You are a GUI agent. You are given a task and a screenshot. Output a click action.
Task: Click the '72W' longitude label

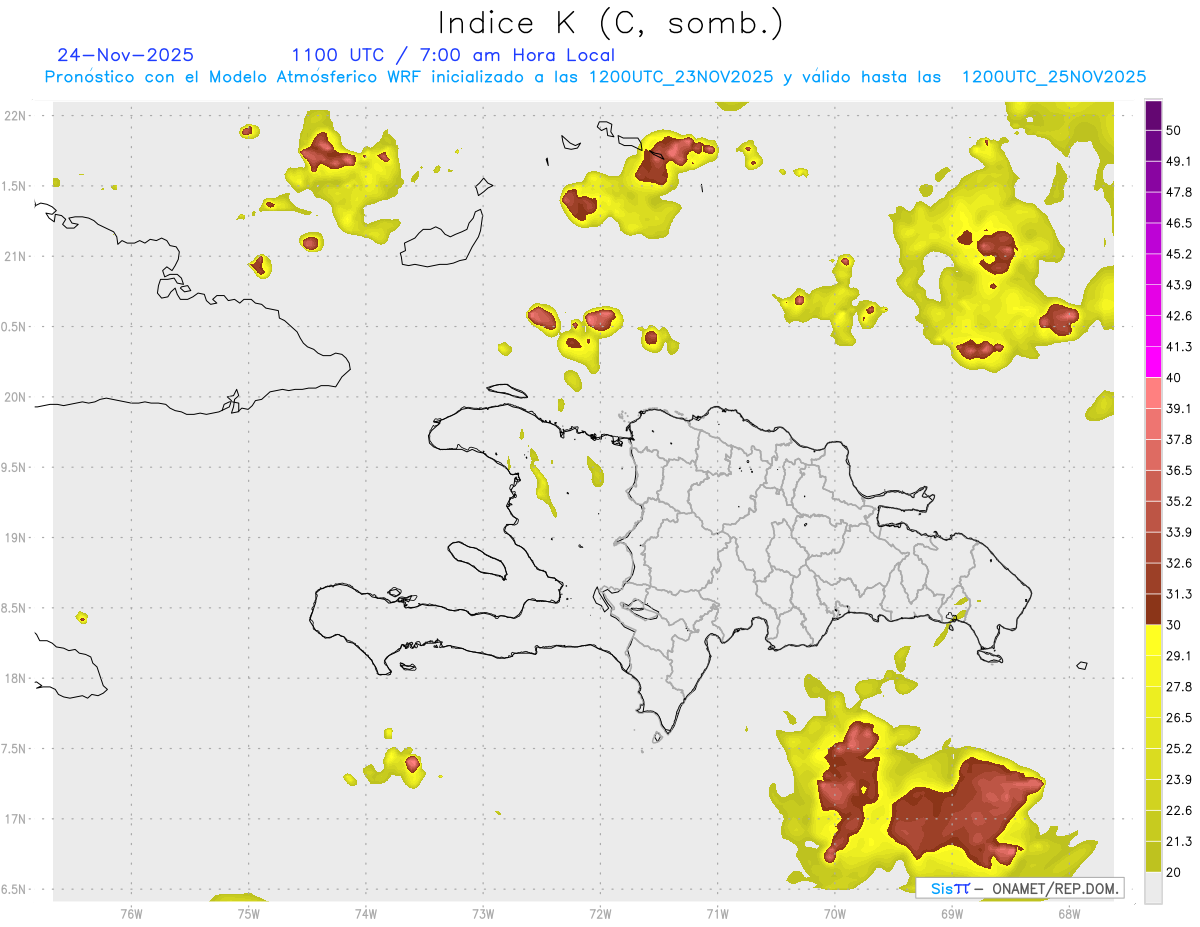[x=600, y=913]
